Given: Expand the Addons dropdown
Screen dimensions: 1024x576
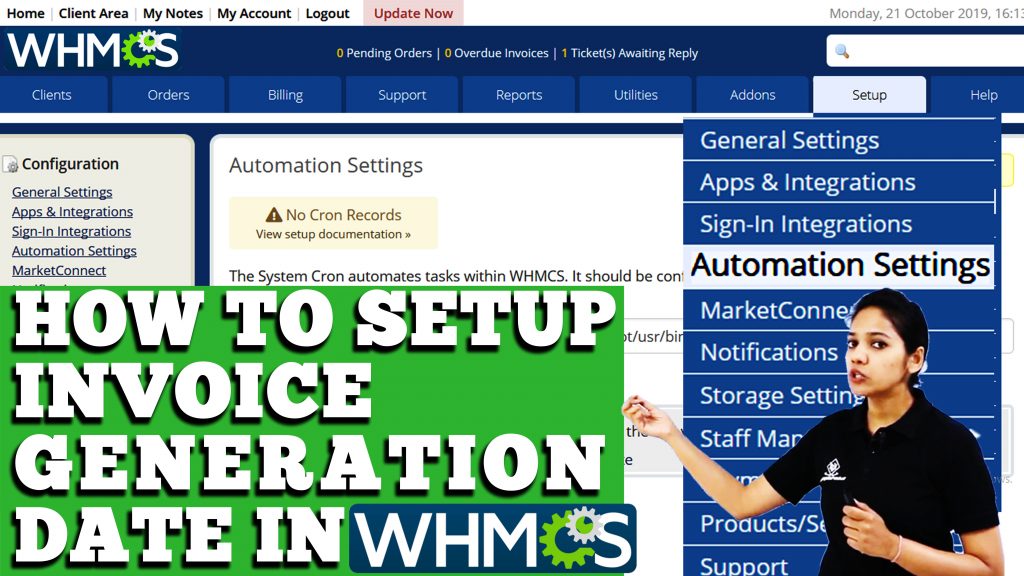Looking at the screenshot, I should click(x=752, y=94).
